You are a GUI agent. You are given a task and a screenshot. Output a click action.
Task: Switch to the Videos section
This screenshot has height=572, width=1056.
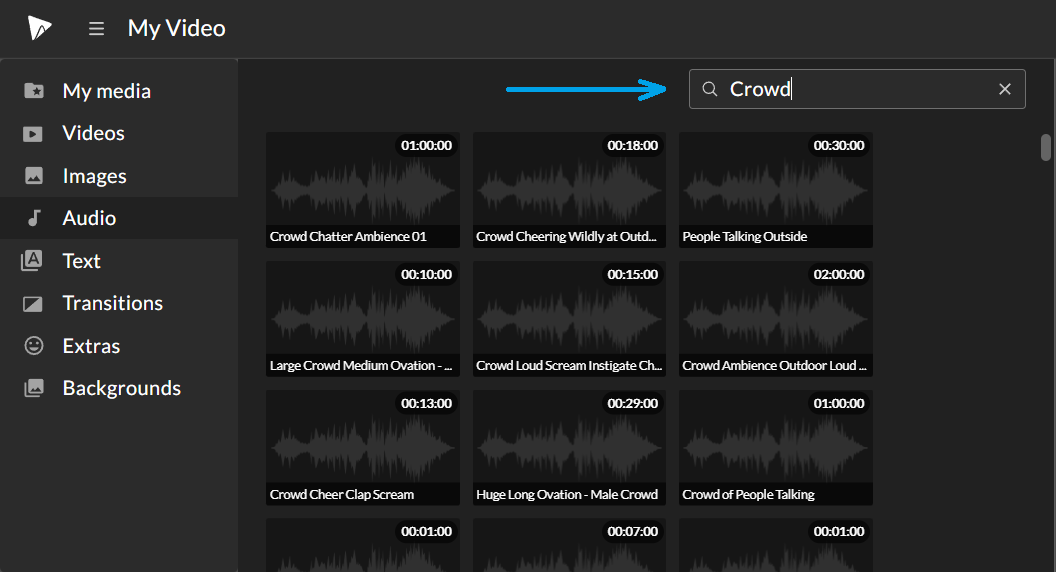119,133
